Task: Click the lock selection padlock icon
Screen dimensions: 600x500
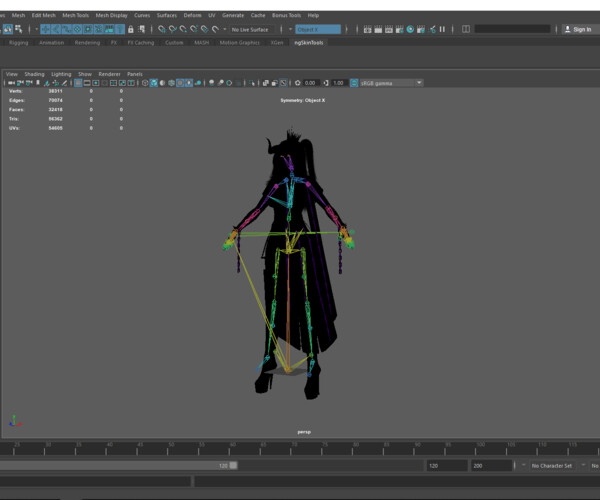Action: pos(131,29)
